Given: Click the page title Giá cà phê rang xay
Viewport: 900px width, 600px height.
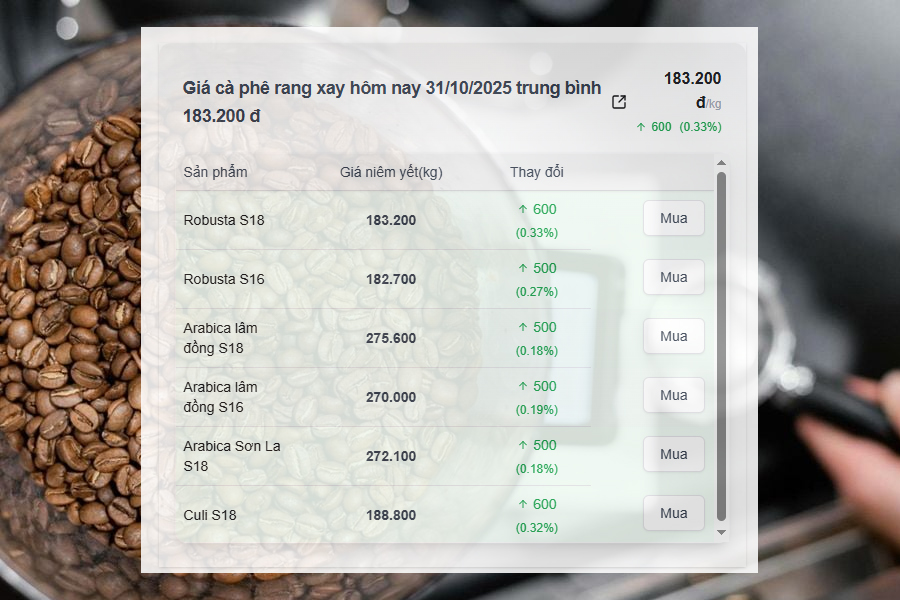Looking at the screenshot, I should pos(392,102).
